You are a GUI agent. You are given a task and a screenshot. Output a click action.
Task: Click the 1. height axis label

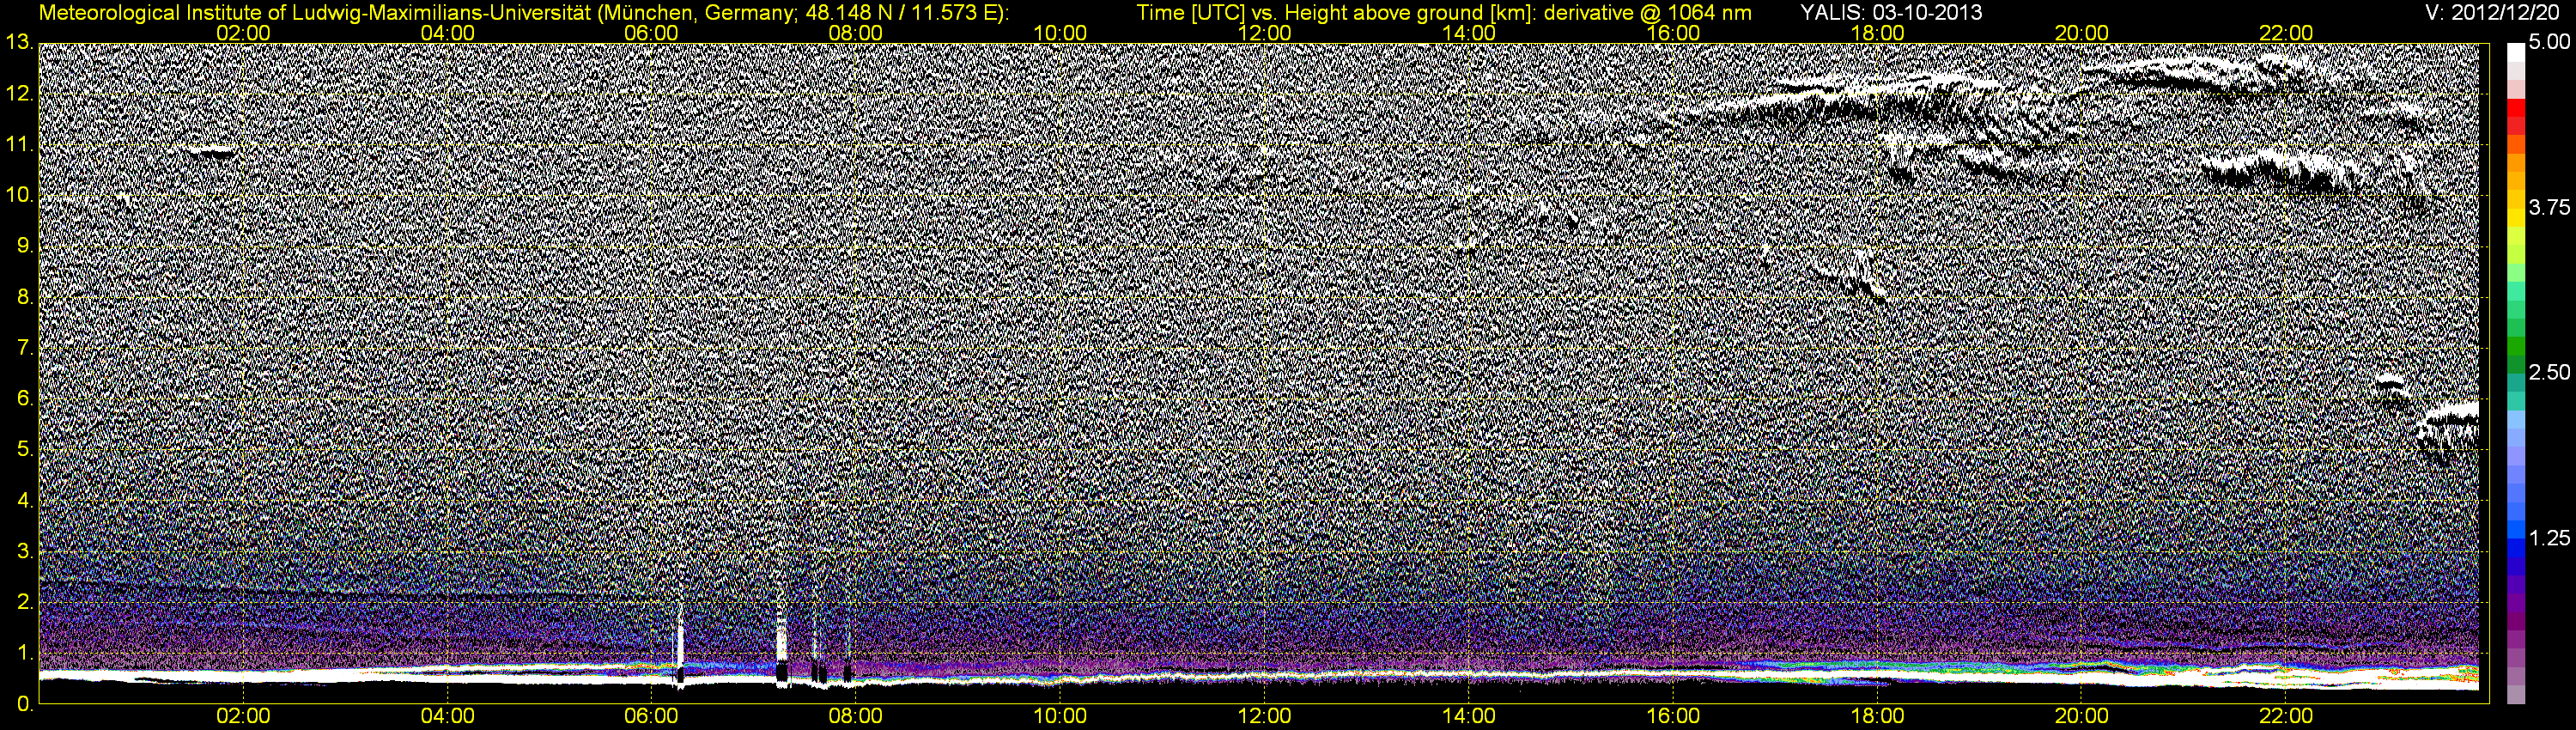point(24,653)
